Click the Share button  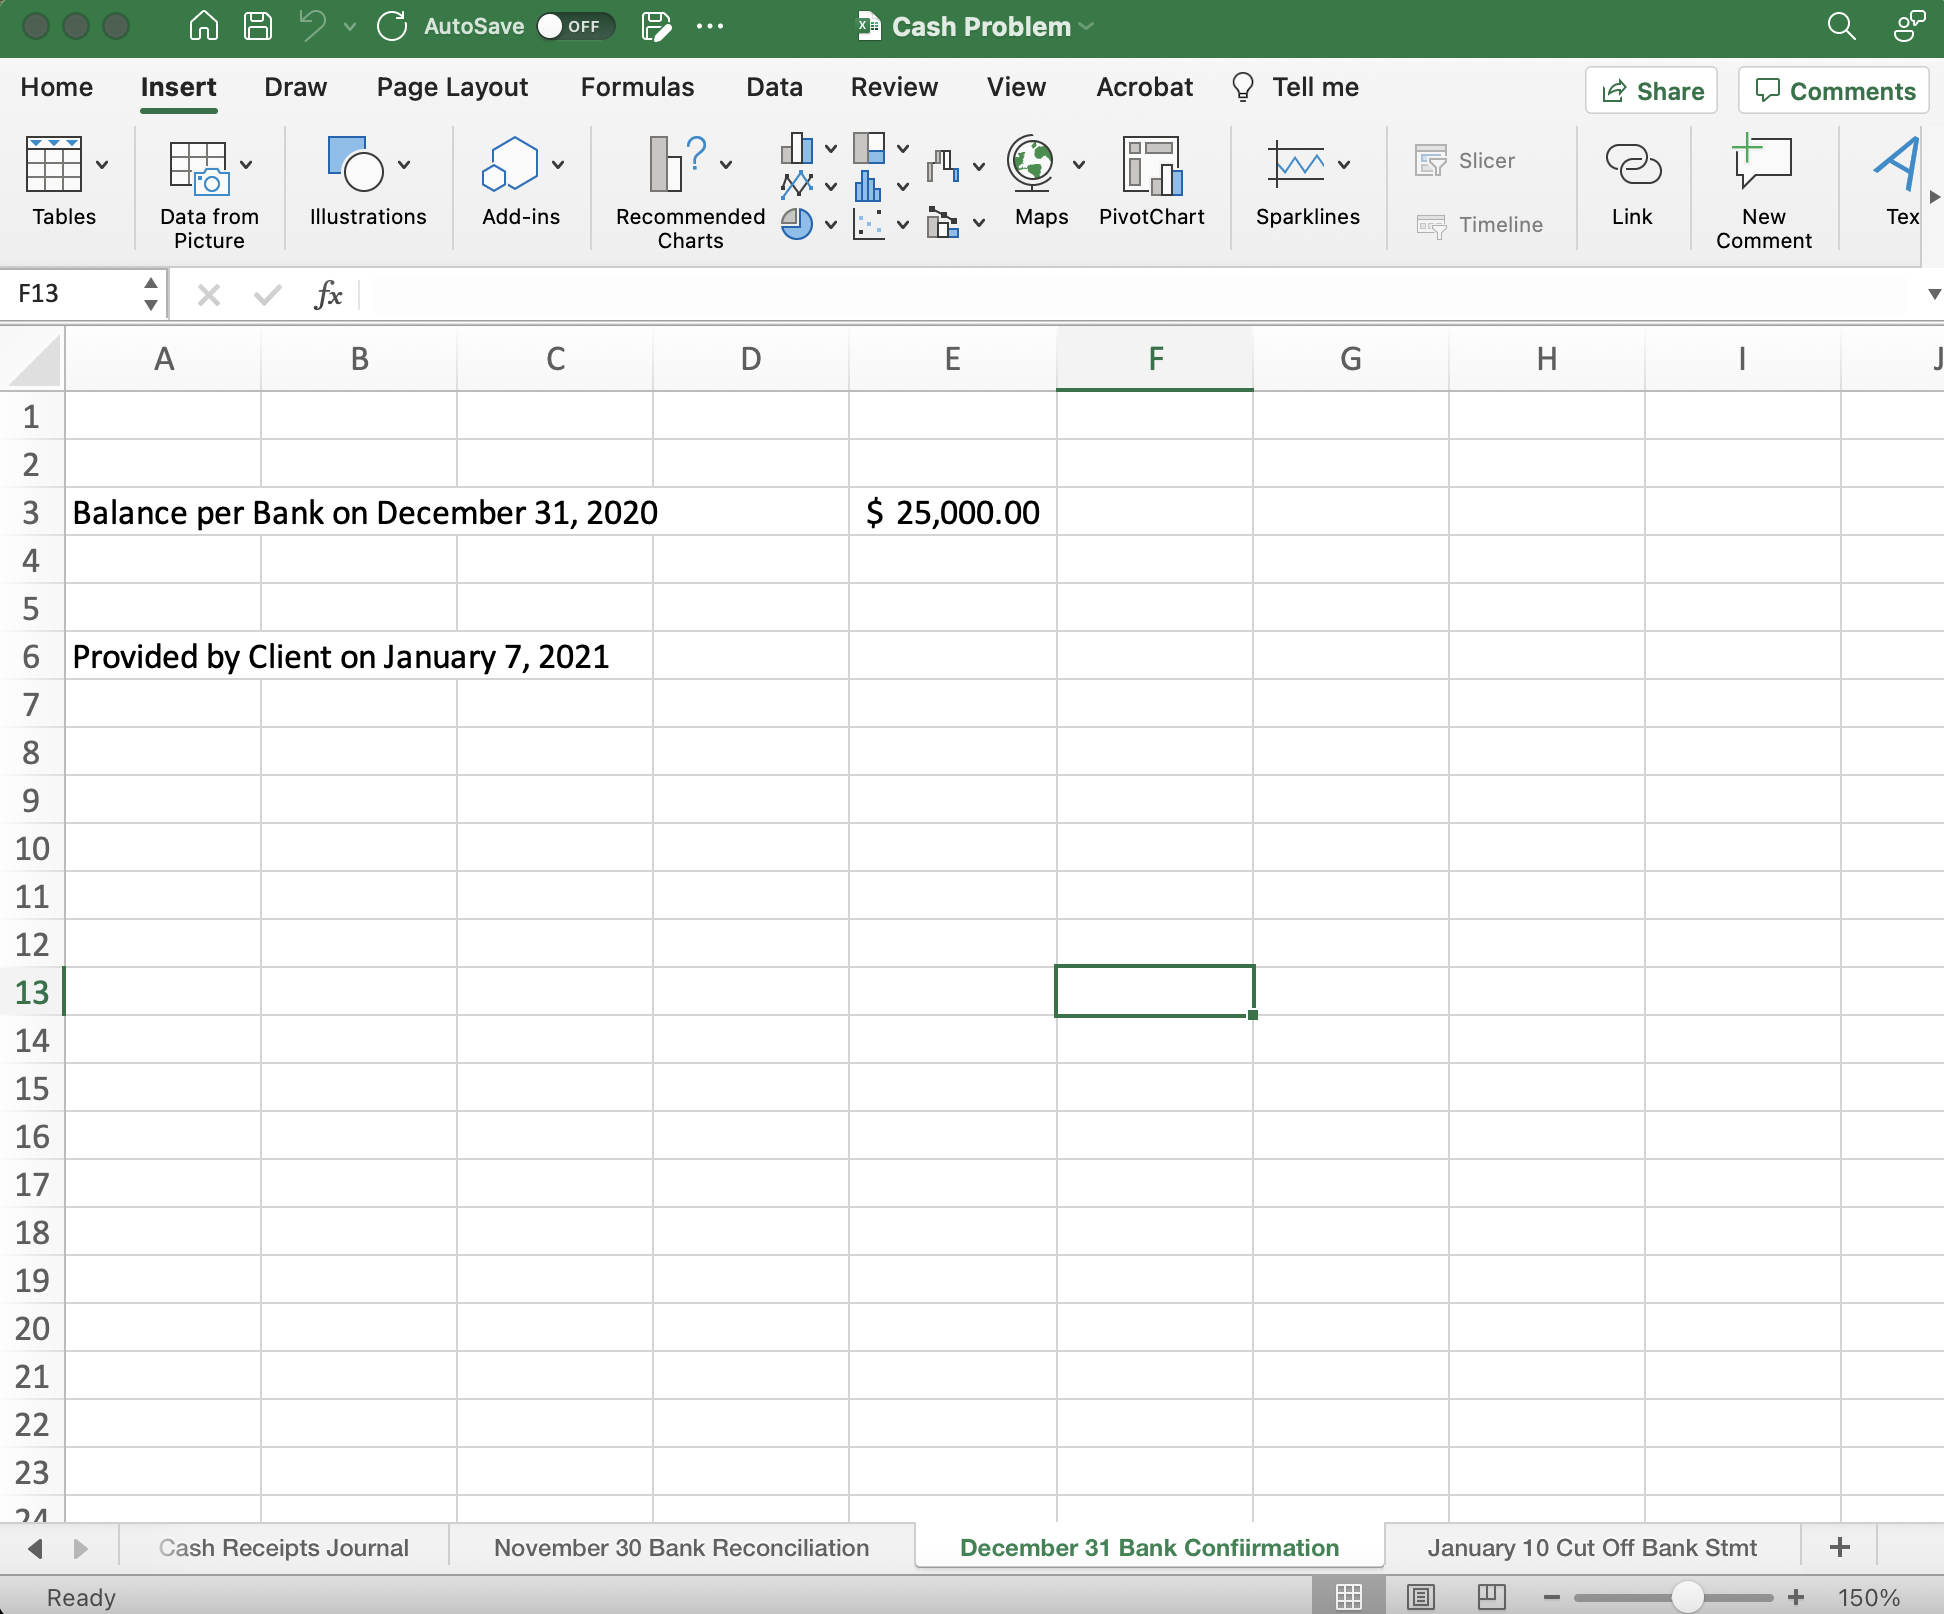1651,91
